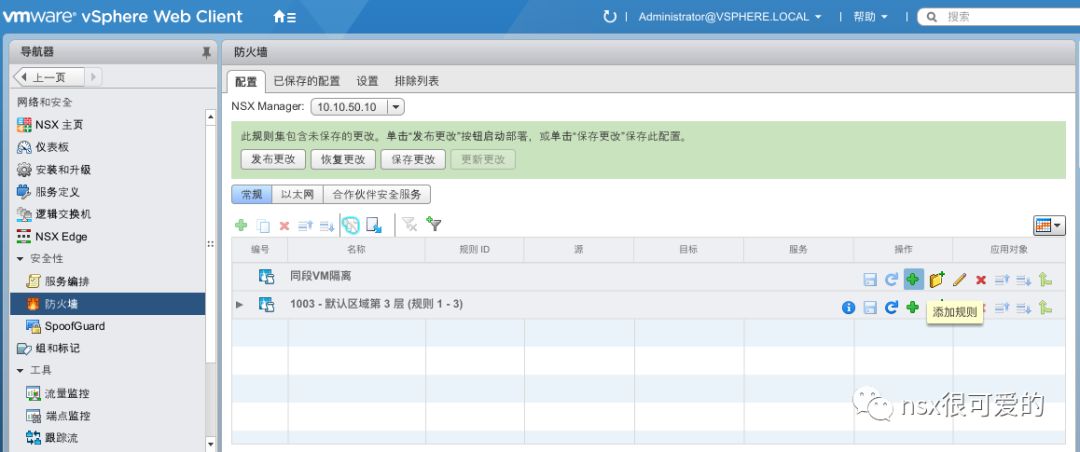1080x452 pixels.
Task: Open the 帮助 help dropdown
Action: click(870, 17)
